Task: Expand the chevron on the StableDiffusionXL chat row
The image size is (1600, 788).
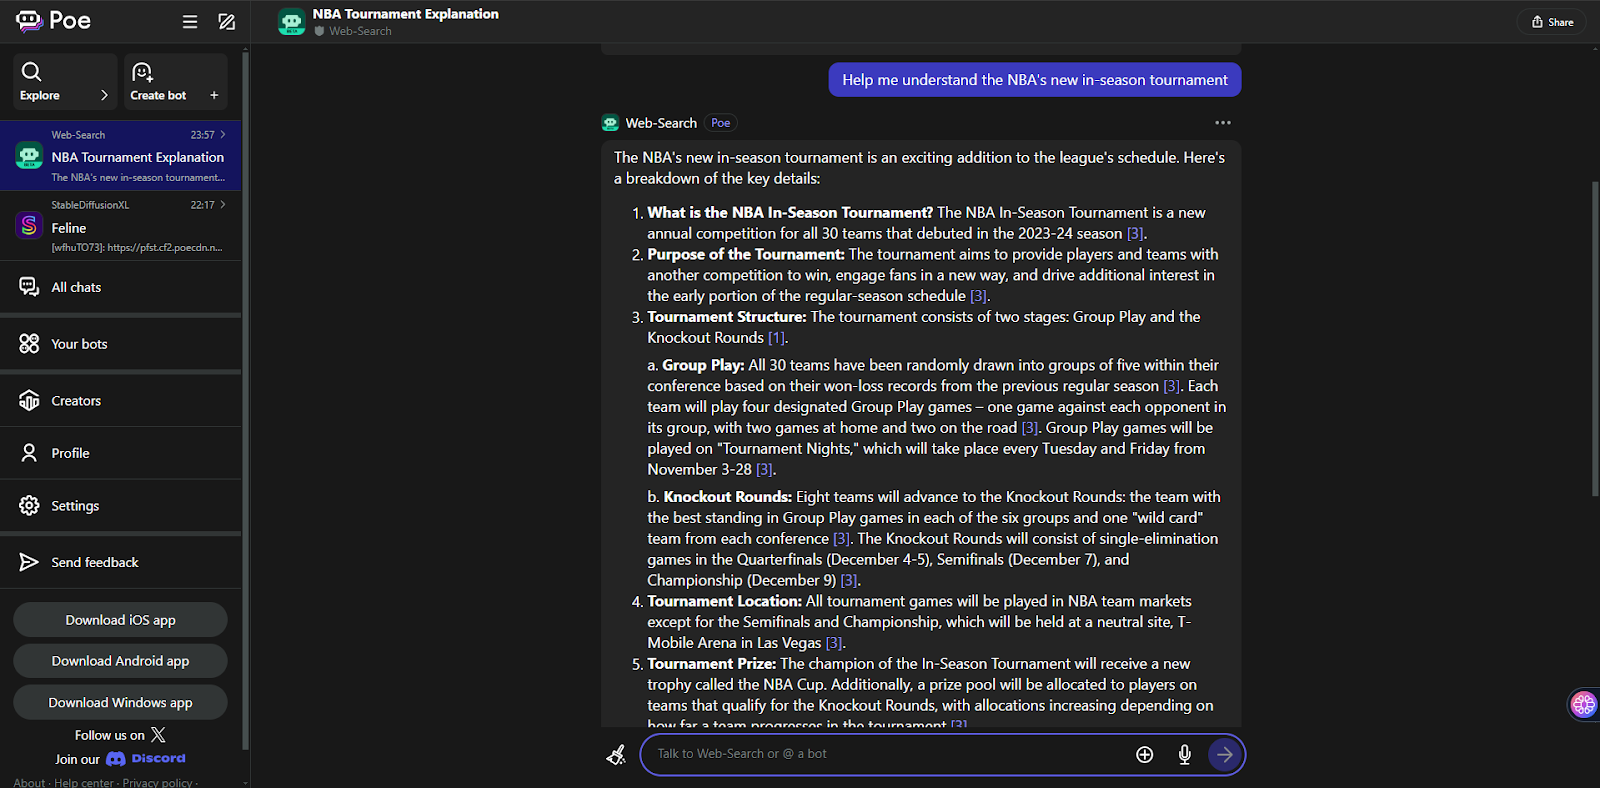Action: (x=223, y=204)
